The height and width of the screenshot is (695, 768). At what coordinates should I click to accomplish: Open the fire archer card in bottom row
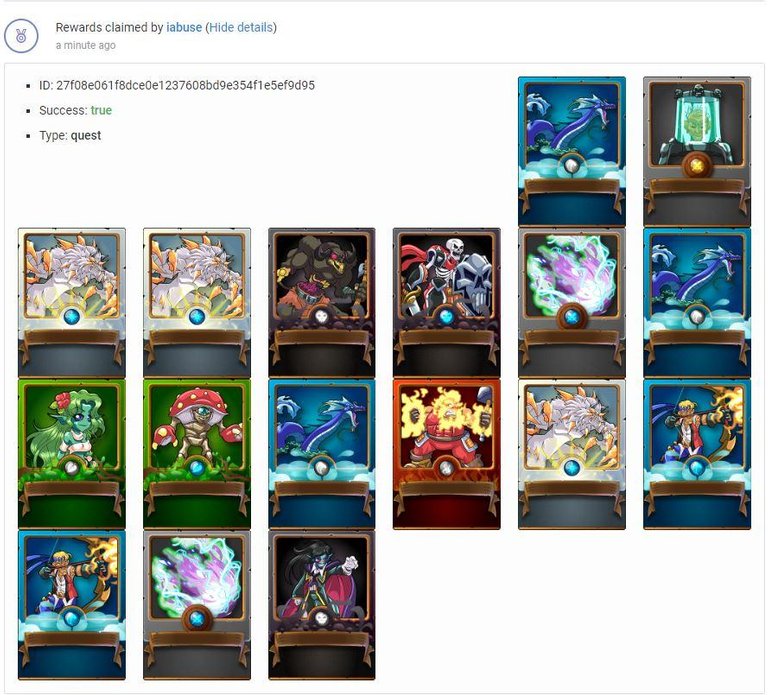point(72,605)
